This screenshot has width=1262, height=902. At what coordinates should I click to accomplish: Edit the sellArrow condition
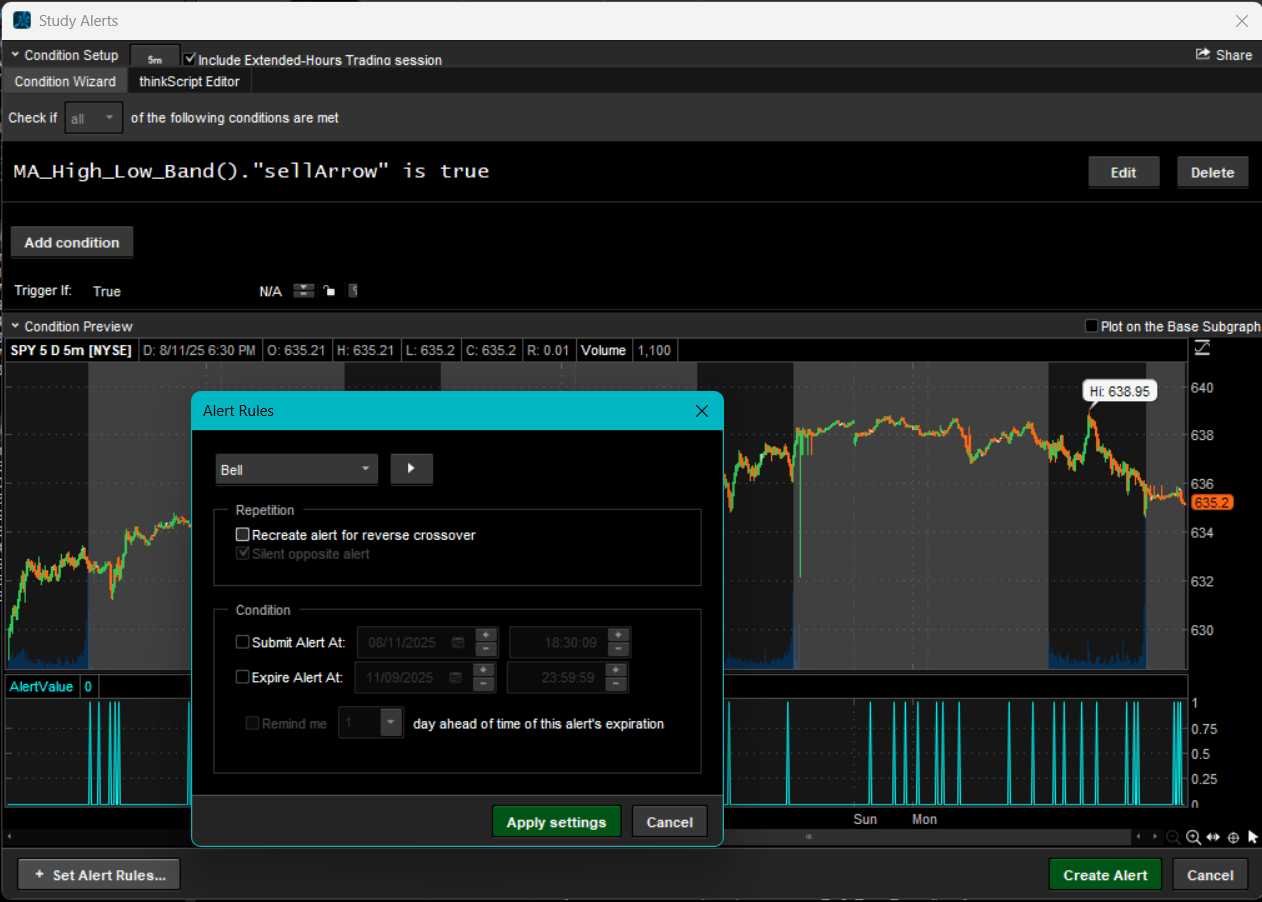pos(1124,172)
